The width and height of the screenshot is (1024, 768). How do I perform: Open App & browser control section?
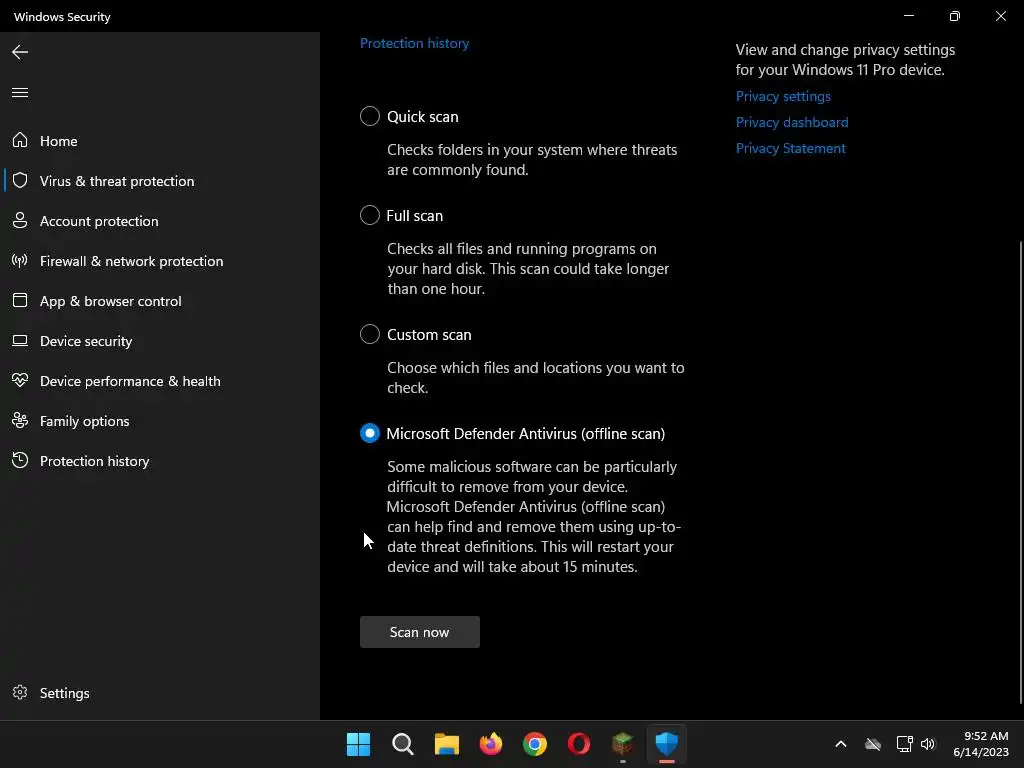[160, 301]
